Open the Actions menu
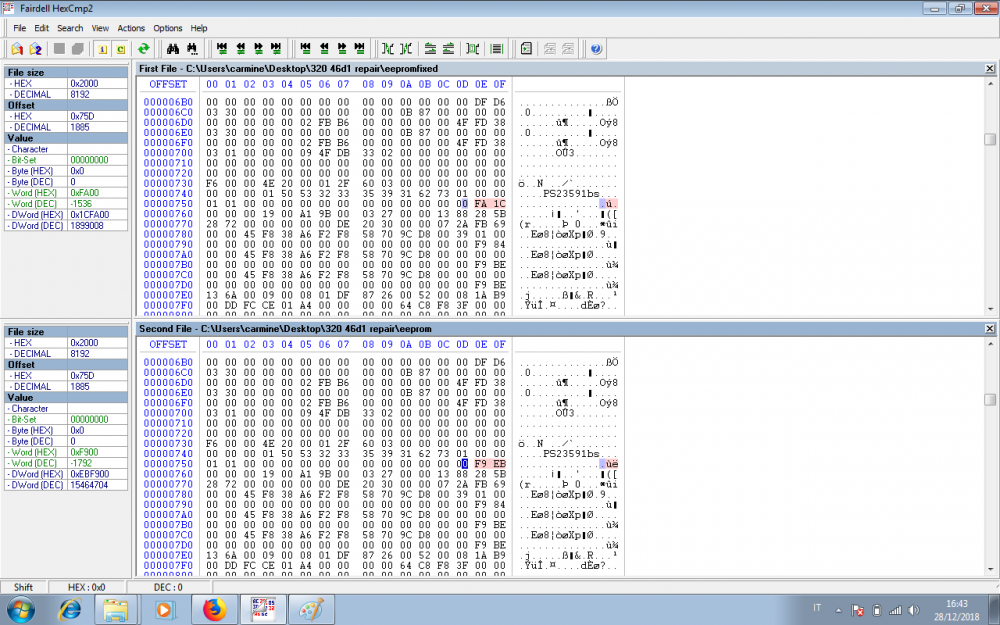This screenshot has width=1000, height=625. pyautogui.click(x=131, y=28)
